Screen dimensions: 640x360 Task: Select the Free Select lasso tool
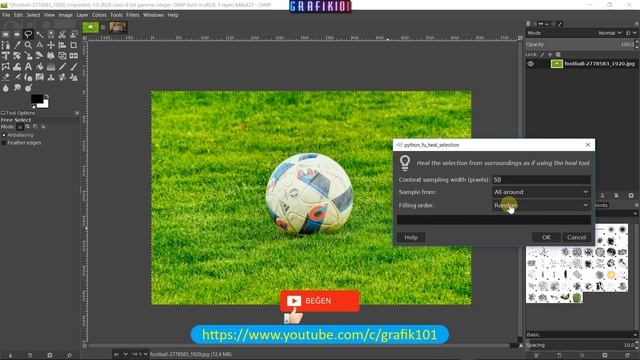coord(28,34)
